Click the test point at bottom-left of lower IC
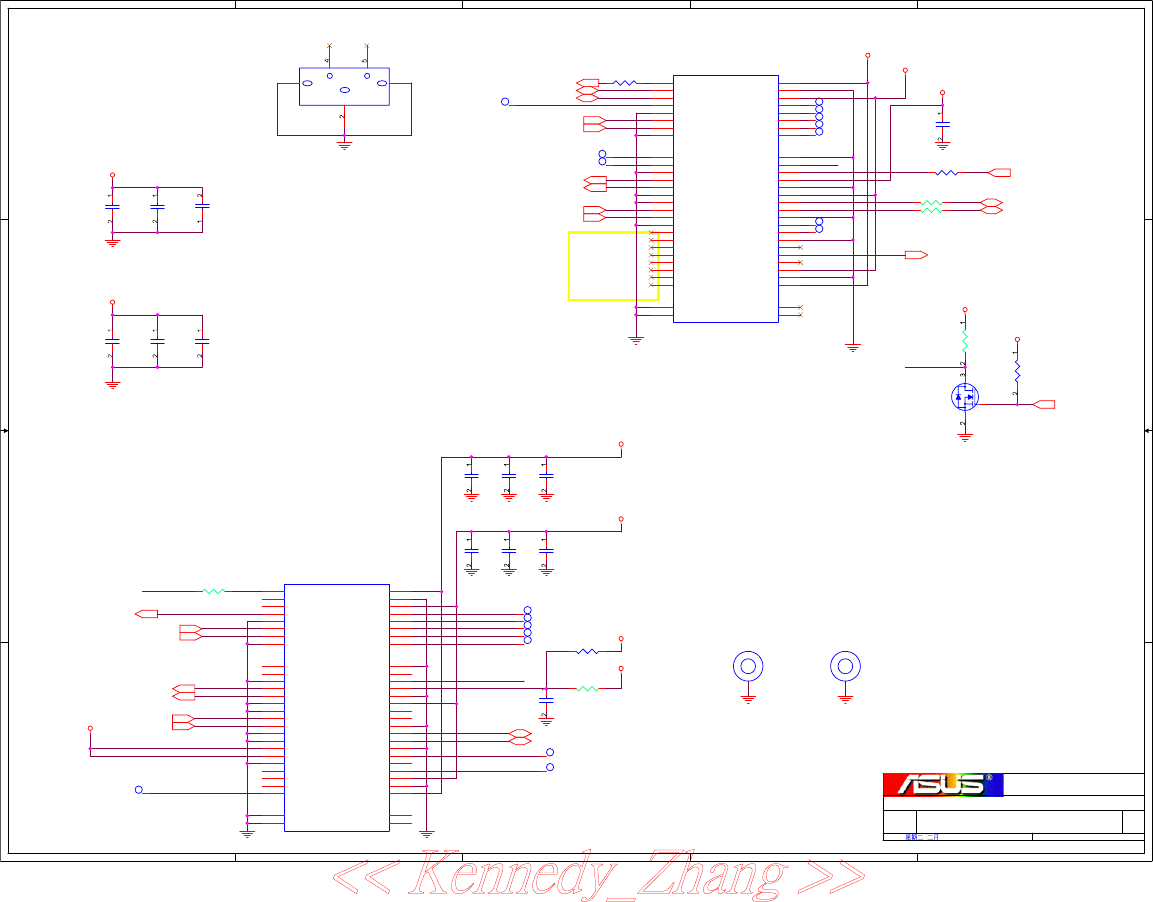The image size is (1153, 902). (138, 790)
